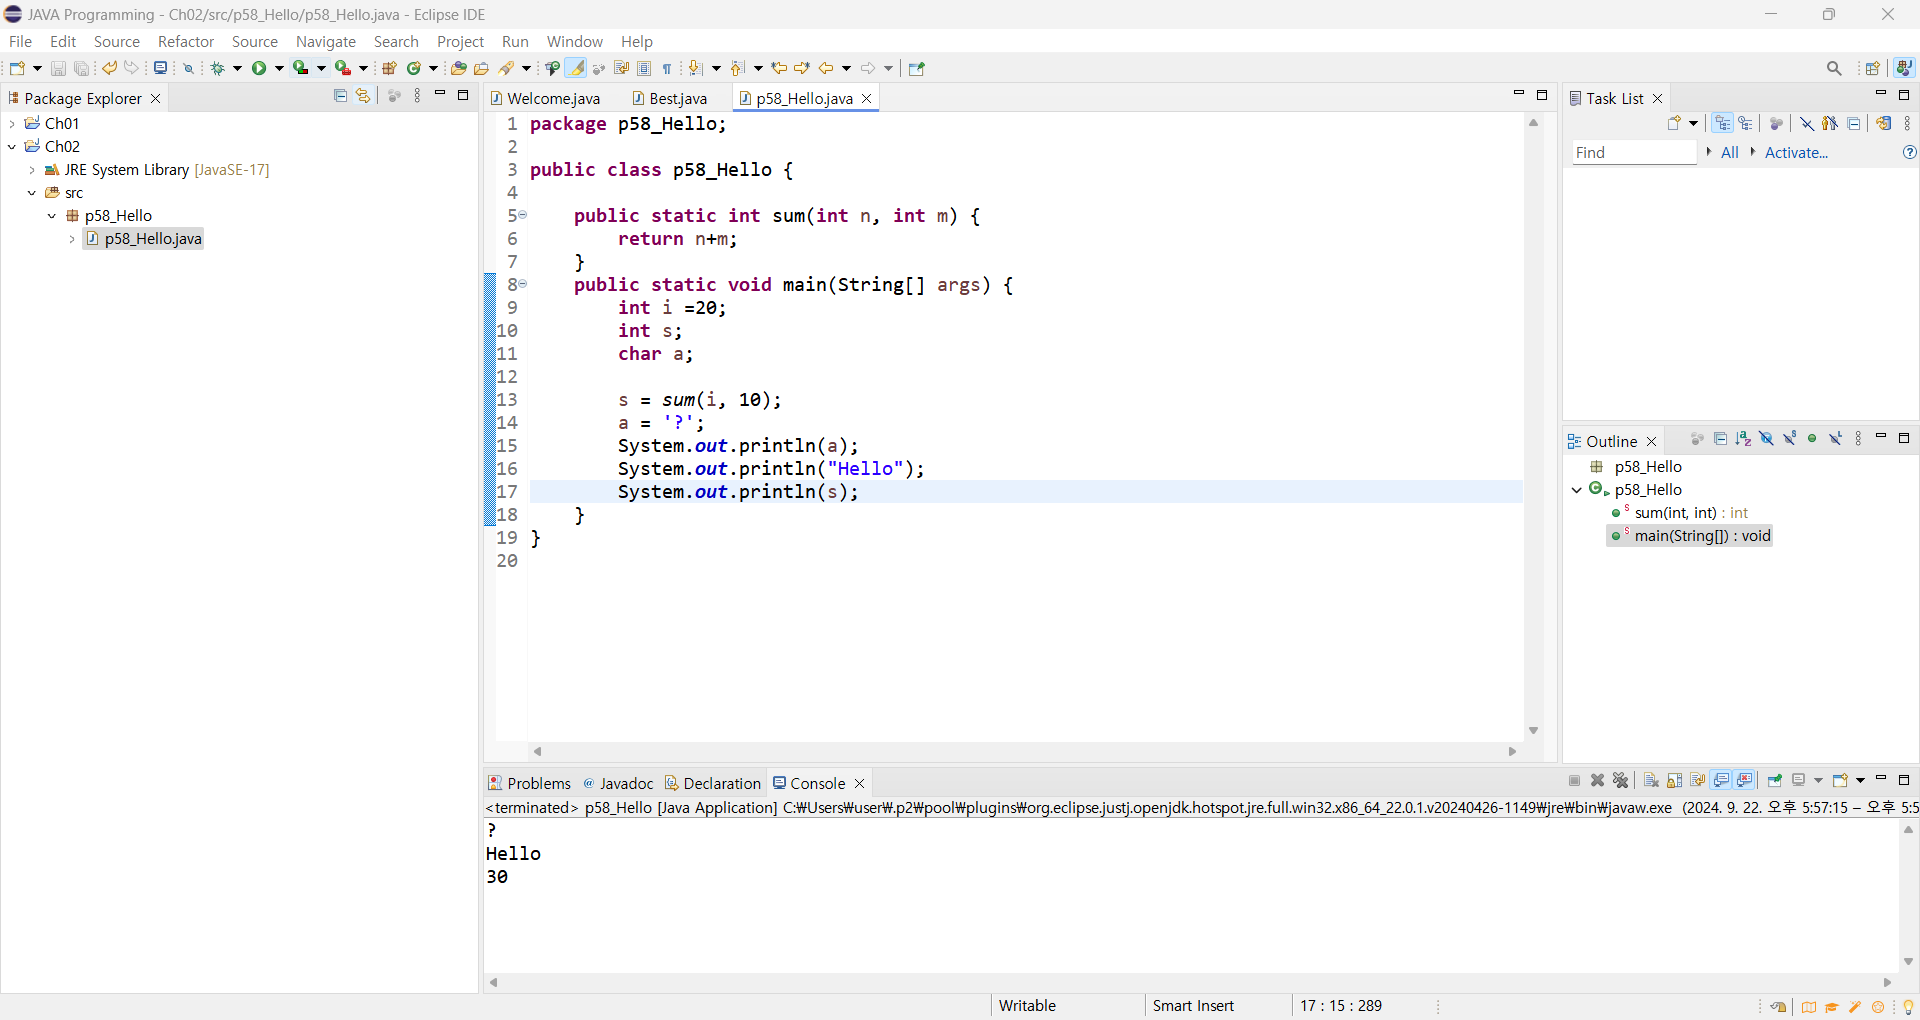
Task: Collapse the main method fold marker
Action: click(522, 285)
